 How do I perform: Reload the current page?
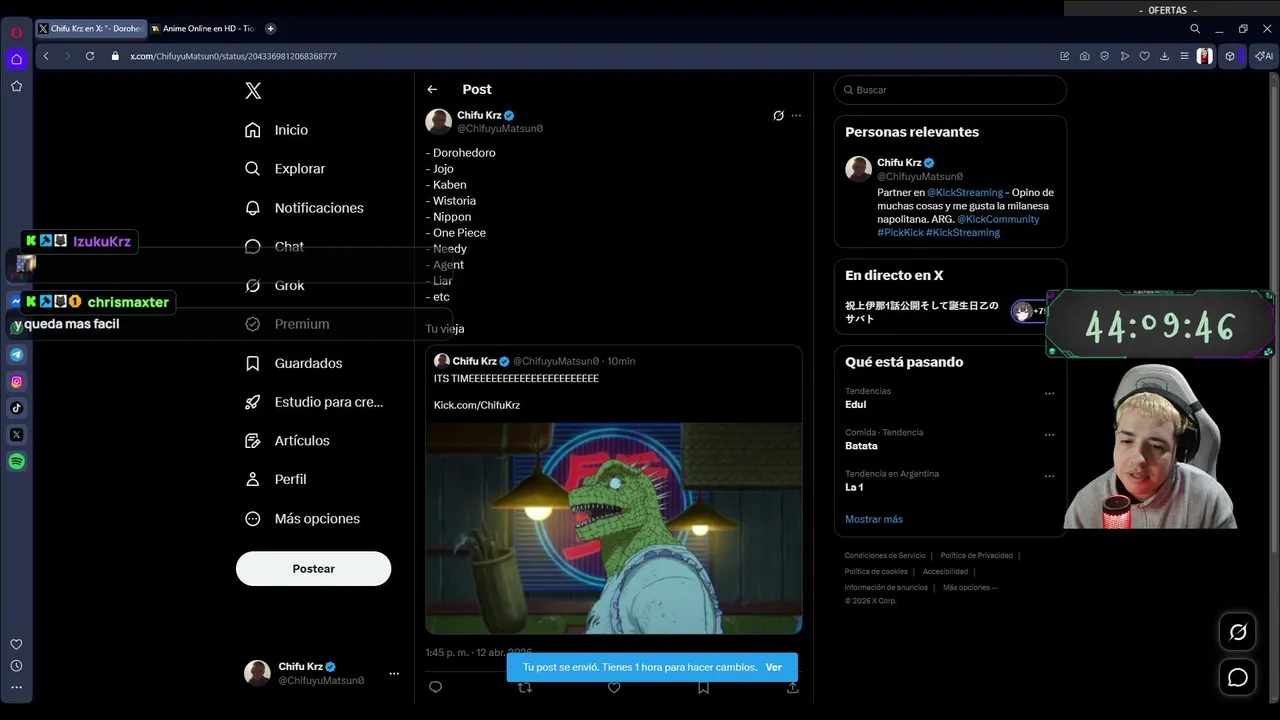point(89,56)
